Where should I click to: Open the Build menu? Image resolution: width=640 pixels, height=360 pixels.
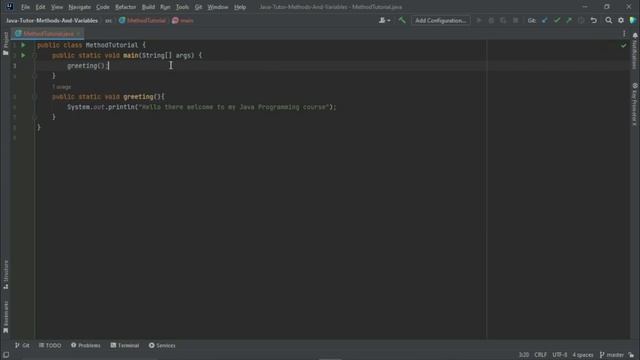pyautogui.click(x=148, y=7)
